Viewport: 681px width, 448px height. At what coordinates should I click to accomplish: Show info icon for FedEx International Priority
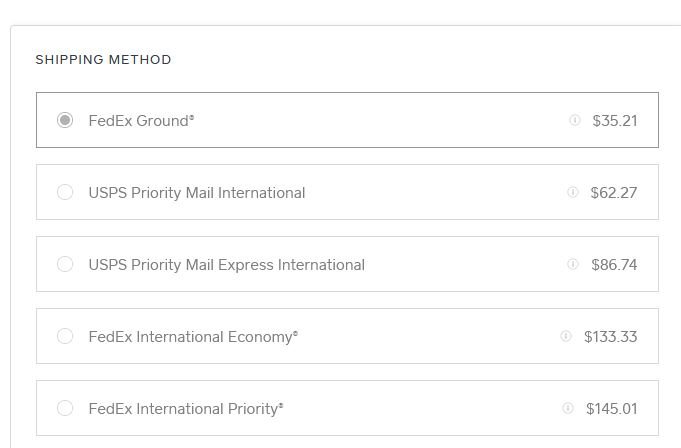tap(568, 408)
